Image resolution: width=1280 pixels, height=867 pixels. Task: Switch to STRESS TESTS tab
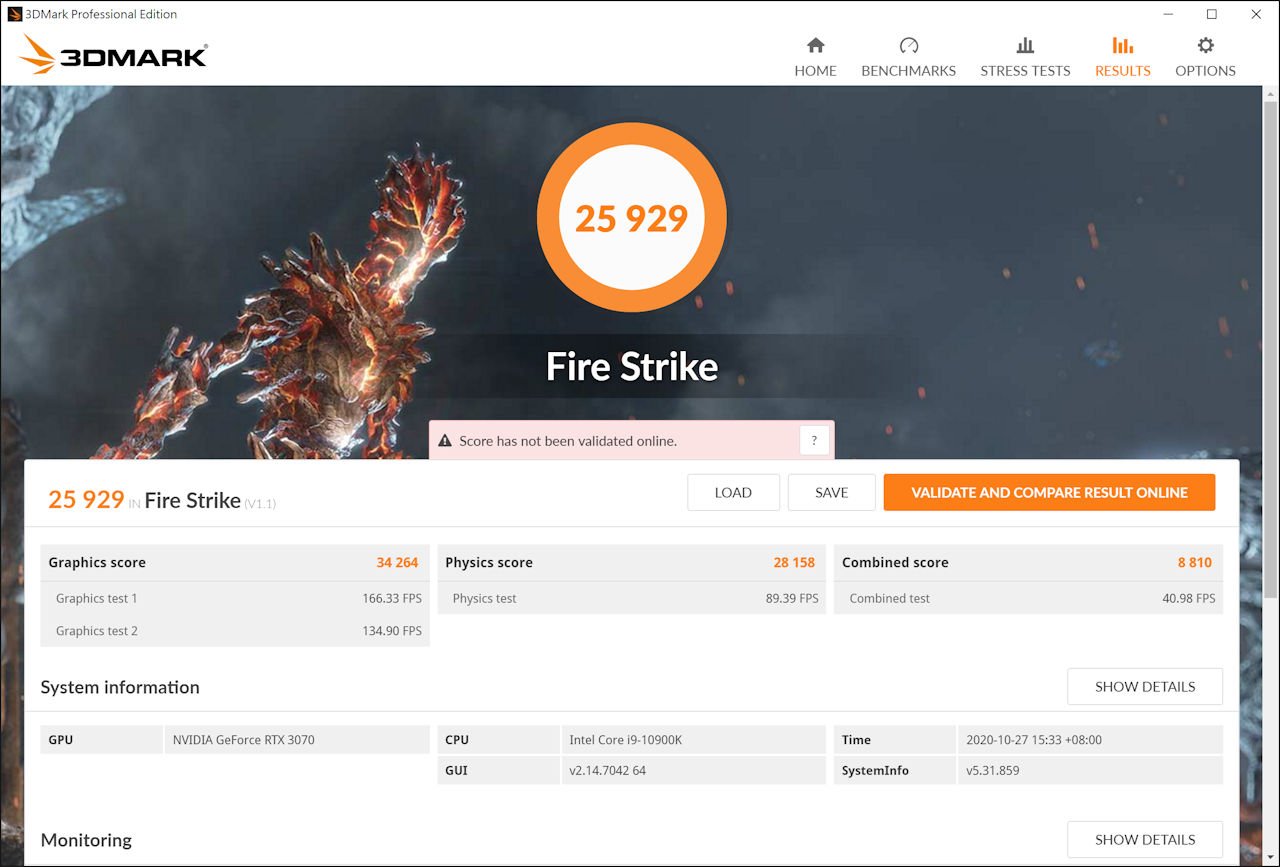(1025, 58)
